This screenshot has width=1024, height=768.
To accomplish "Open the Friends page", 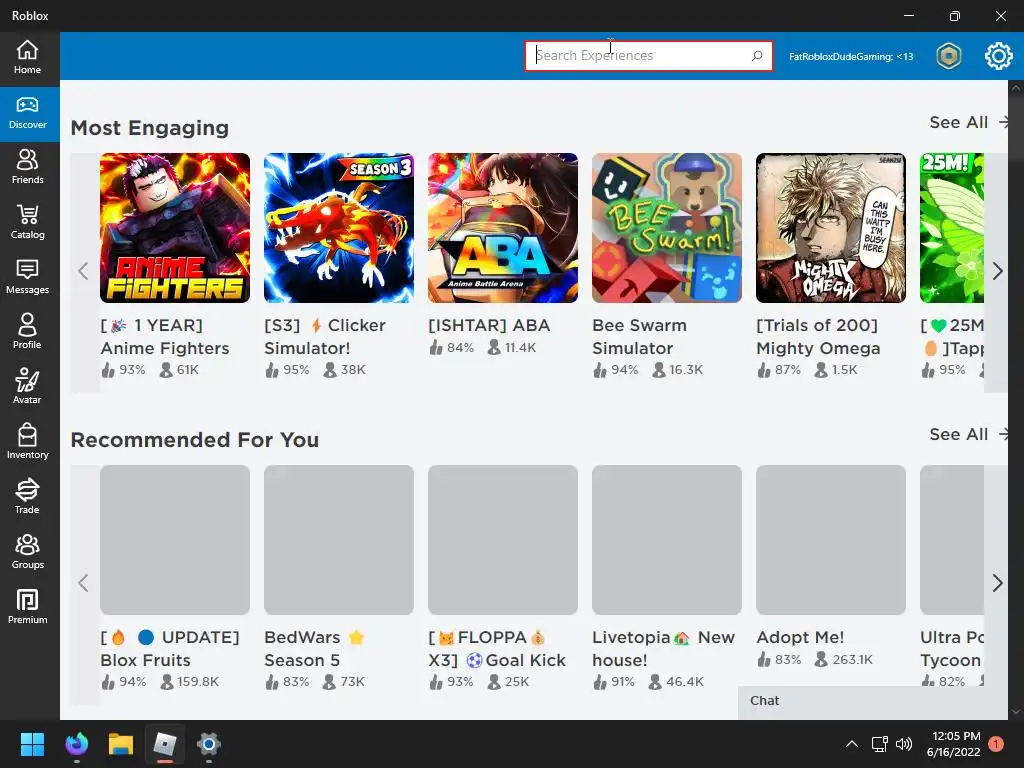I will [x=27, y=168].
